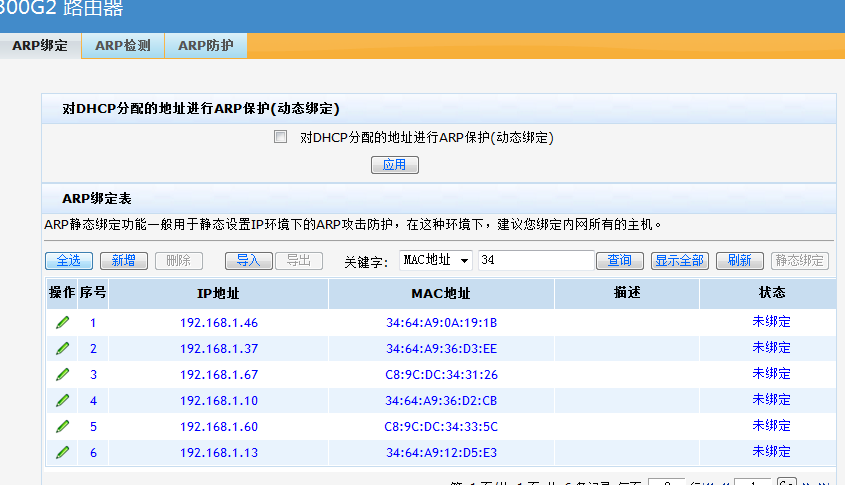The width and height of the screenshot is (845, 485).
Task: Switch to the ARP检测 tab
Action: click(x=123, y=46)
